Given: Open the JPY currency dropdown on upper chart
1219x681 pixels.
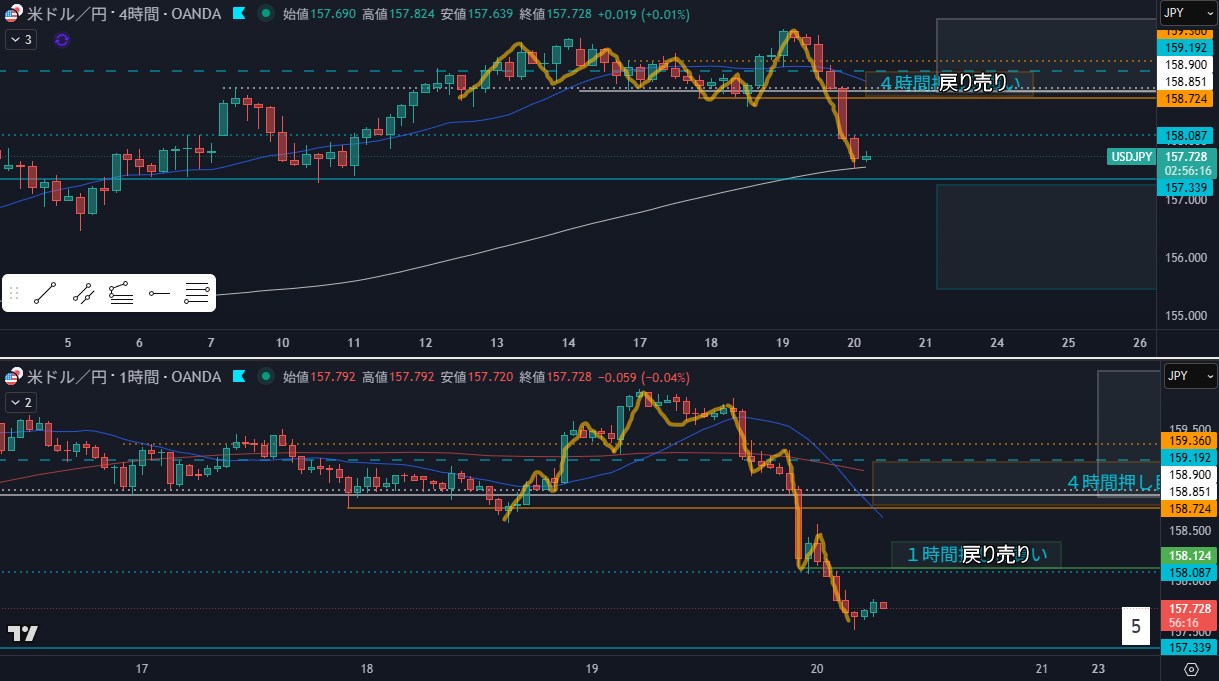Looking at the screenshot, I should (1187, 13).
